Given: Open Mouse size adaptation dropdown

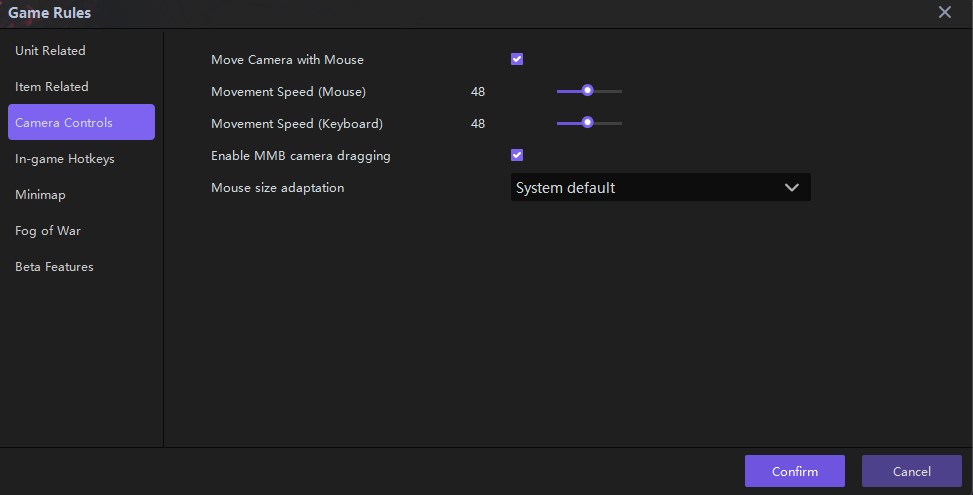Looking at the screenshot, I should click(x=660, y=188).
